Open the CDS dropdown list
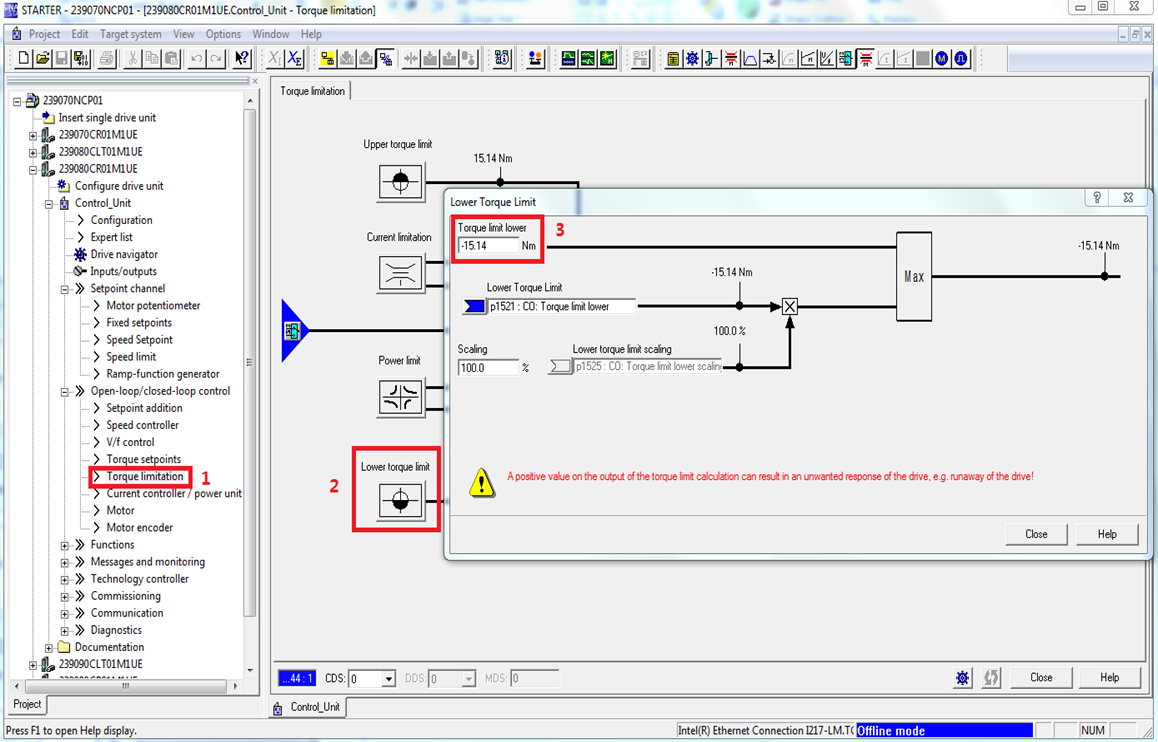Image resolution: width=1158 pixels, height=742 pixels. 388,679
